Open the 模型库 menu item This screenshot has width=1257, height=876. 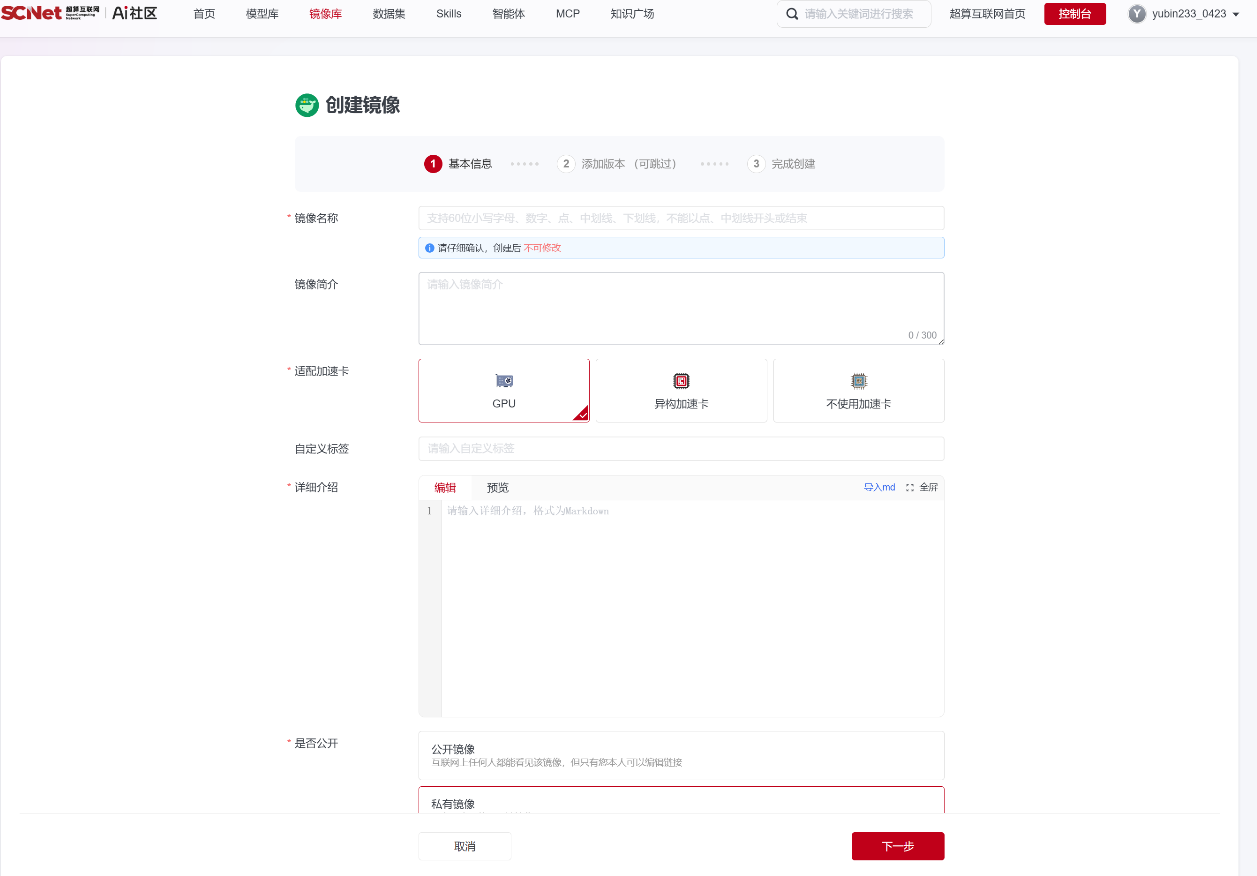[262, 14]
